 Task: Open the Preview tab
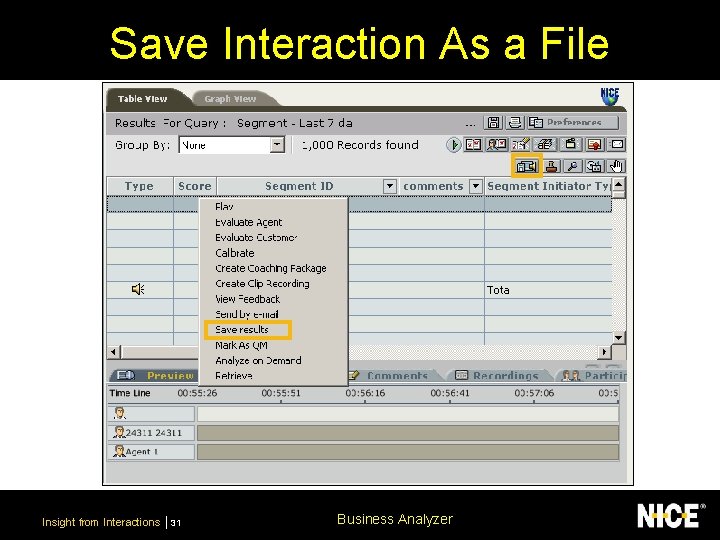point(155,376)
